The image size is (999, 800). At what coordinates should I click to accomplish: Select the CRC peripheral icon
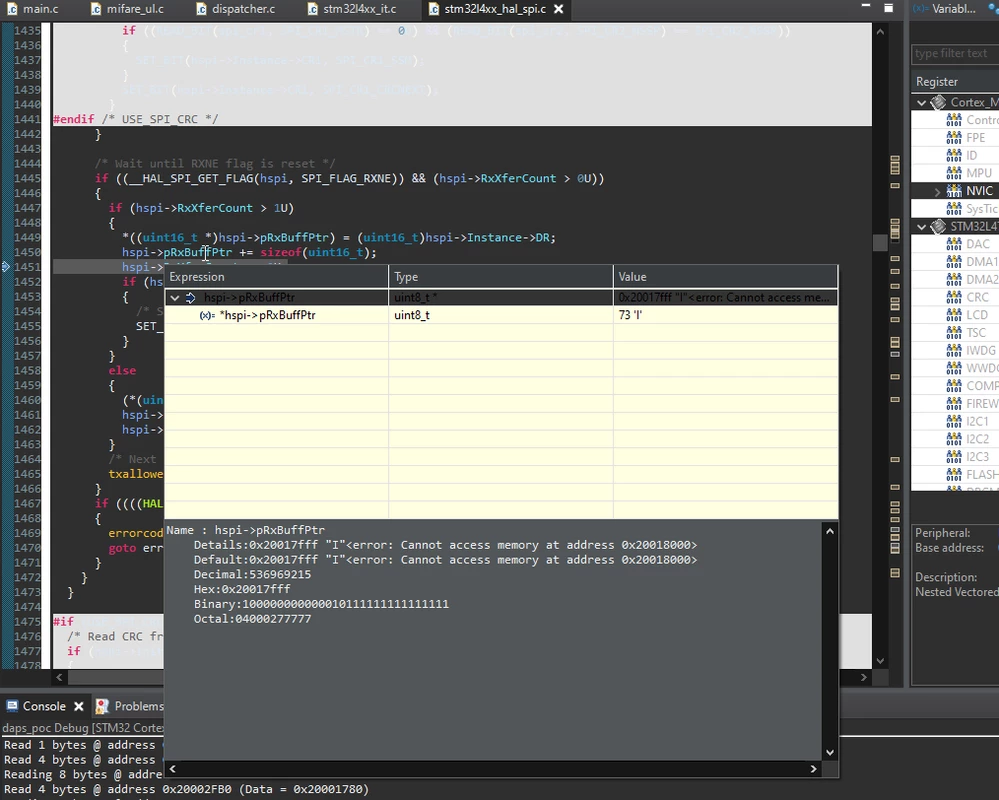[954, 297]
